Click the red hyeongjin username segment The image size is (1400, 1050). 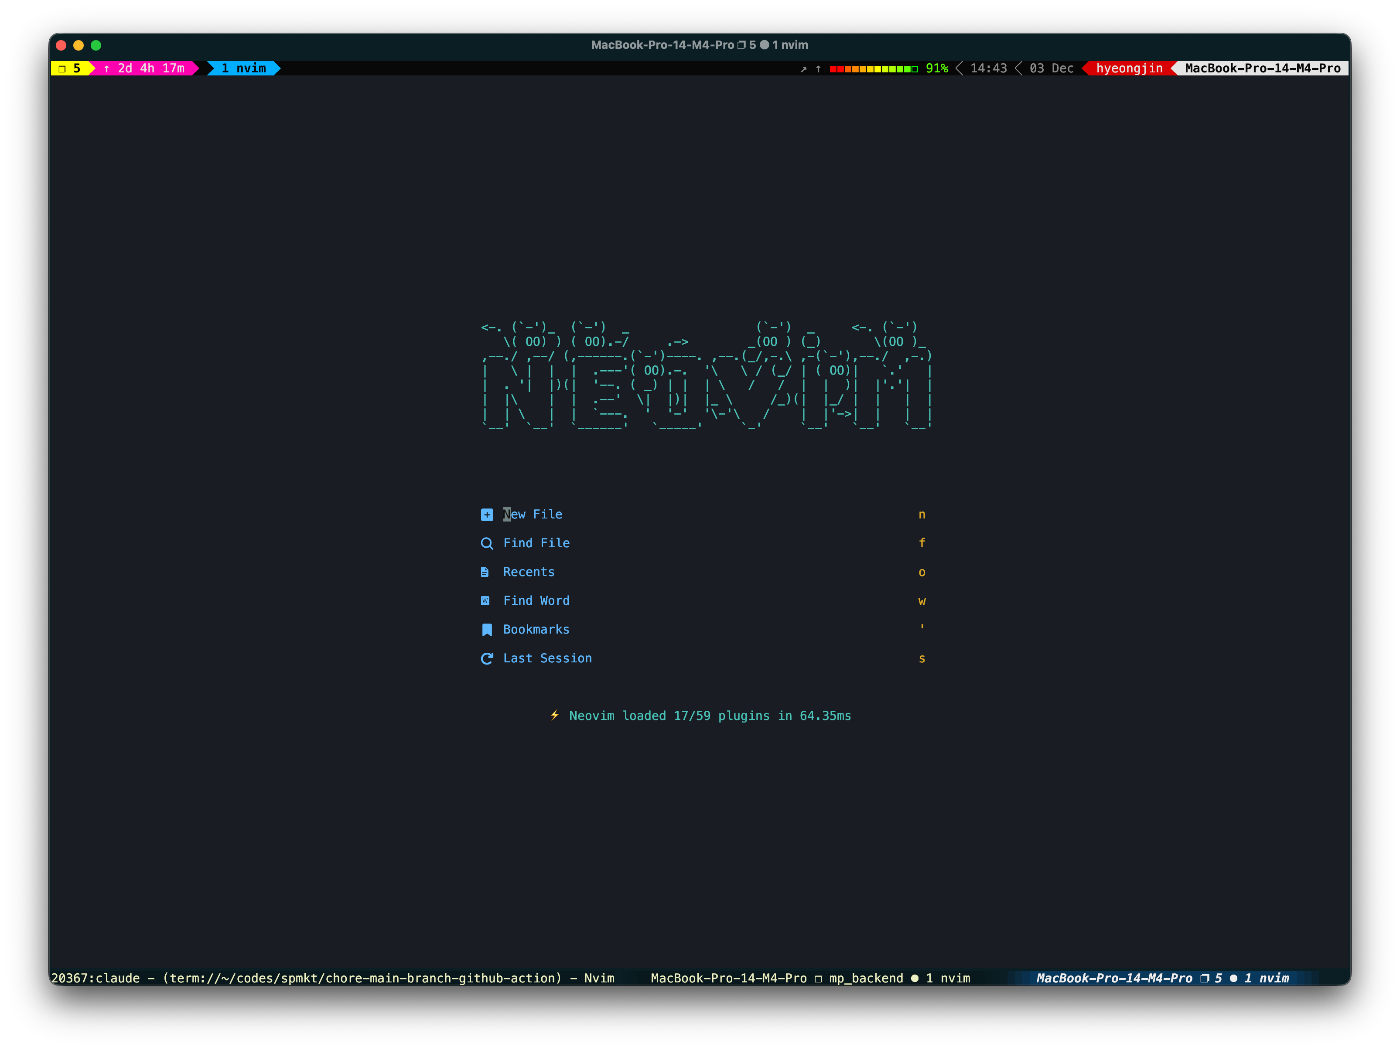point(1130,68)
